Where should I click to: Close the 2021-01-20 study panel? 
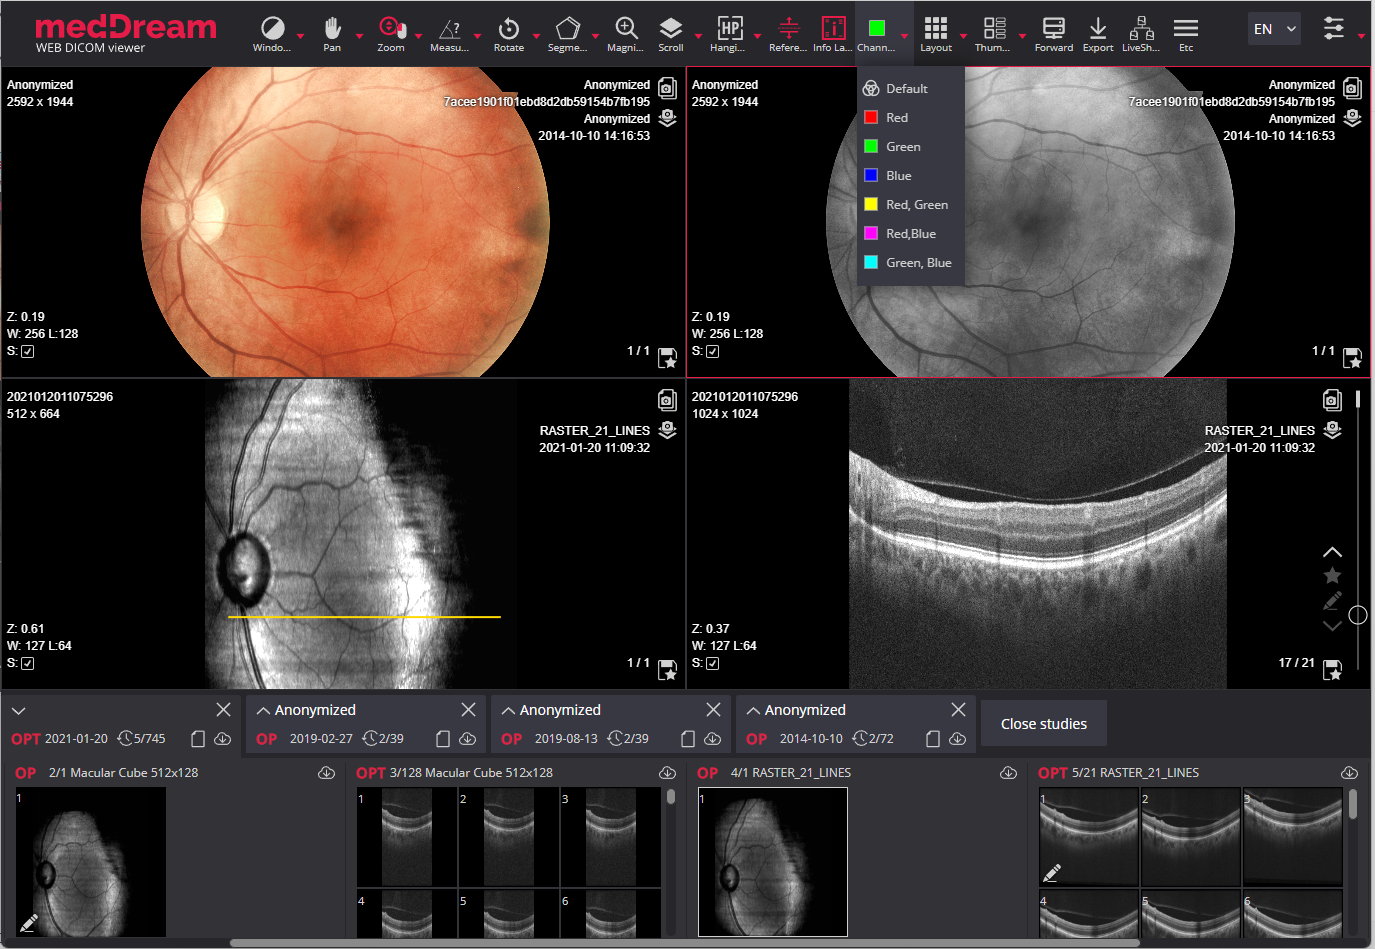224,709
